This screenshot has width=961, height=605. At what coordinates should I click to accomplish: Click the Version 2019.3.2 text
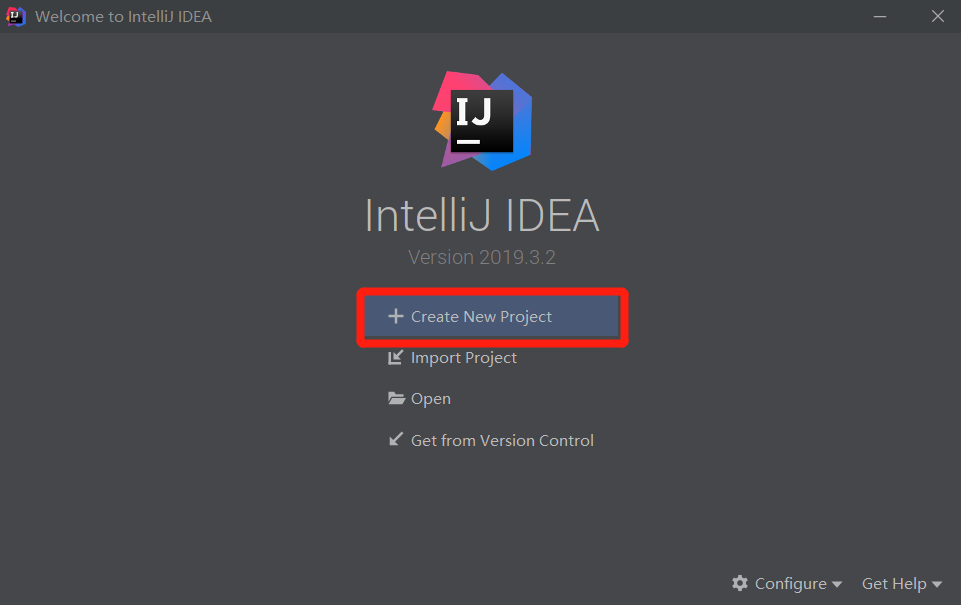click(x=482, y=257)
